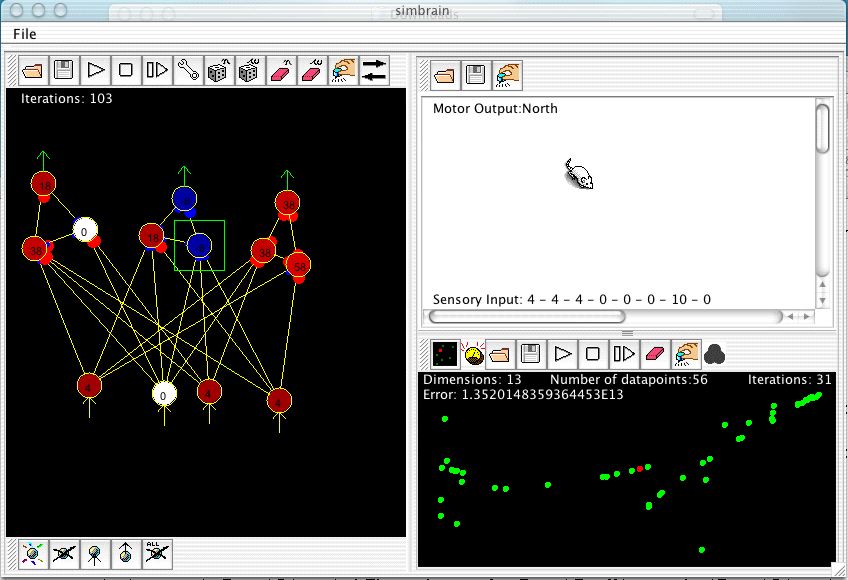
Task: Click the mouse creature in the world
Action: pyautogui.click(x=580, y=174)
